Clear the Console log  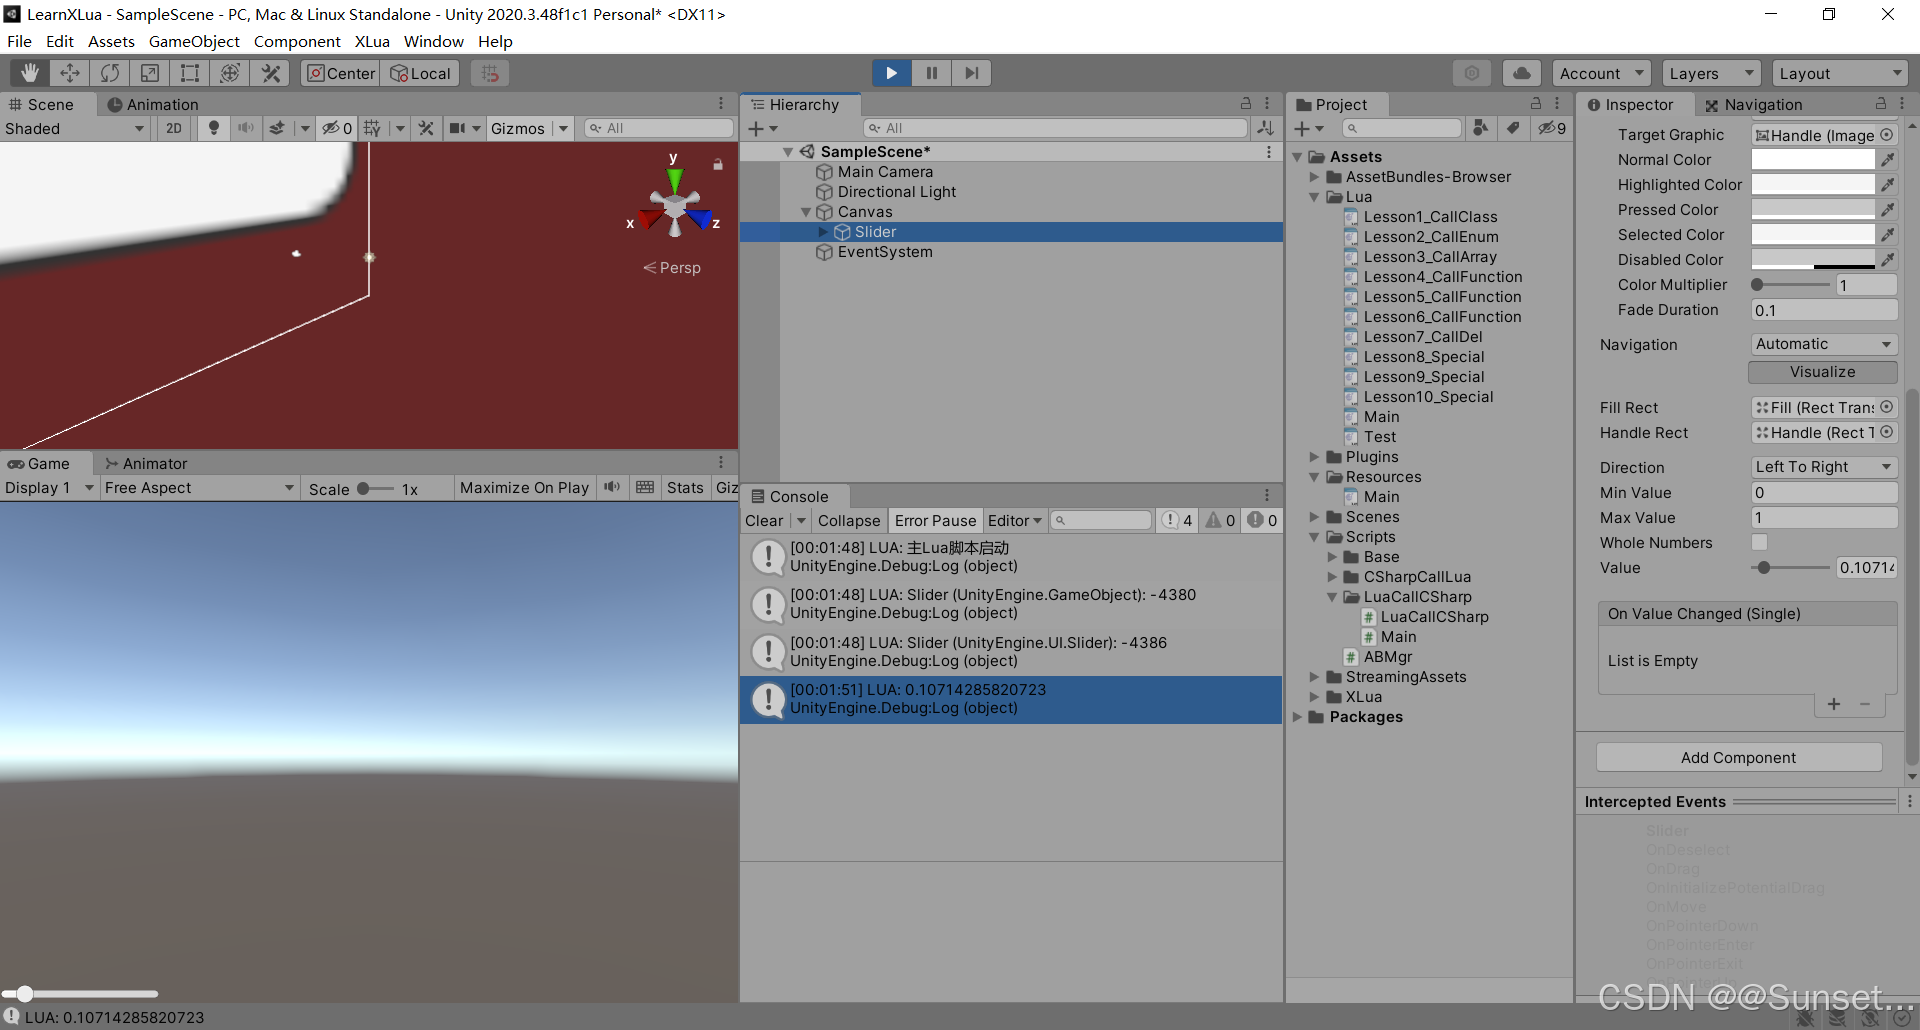coord(764,521)
